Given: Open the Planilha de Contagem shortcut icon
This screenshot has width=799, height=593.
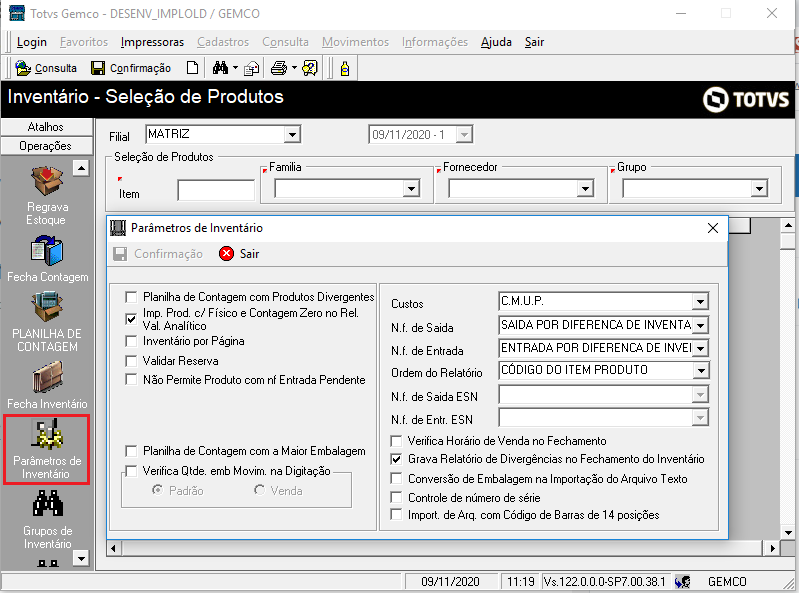Looking at the screenshot, I should click(x=47, y=307).
